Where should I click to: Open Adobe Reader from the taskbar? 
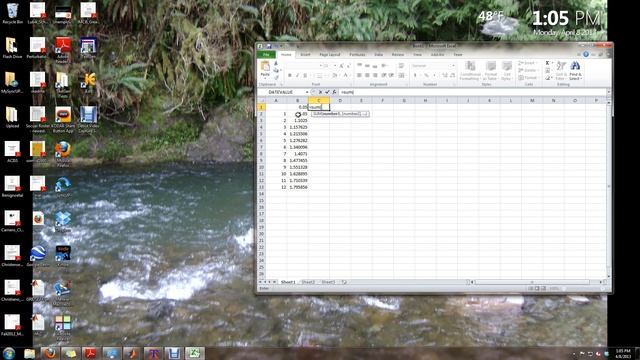pos(90,353)
